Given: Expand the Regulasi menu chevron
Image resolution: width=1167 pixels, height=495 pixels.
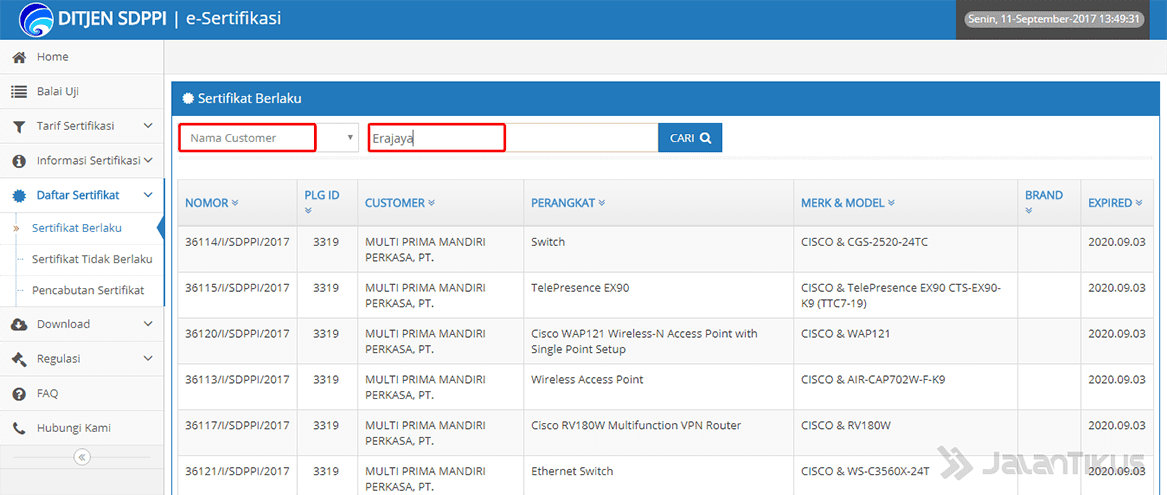Looking at the screenshot, I should click(x=148, y=358).
